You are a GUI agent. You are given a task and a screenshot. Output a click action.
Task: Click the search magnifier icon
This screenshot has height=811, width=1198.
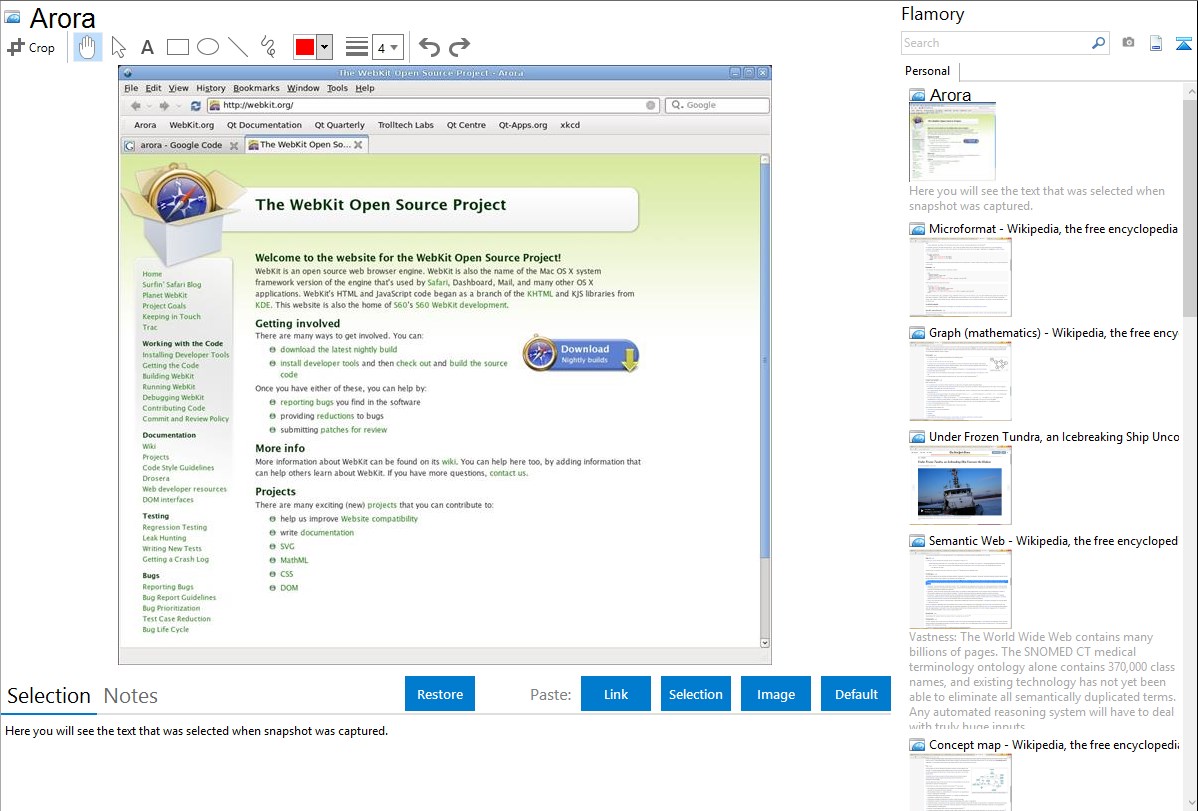(x=1099, y=43)
